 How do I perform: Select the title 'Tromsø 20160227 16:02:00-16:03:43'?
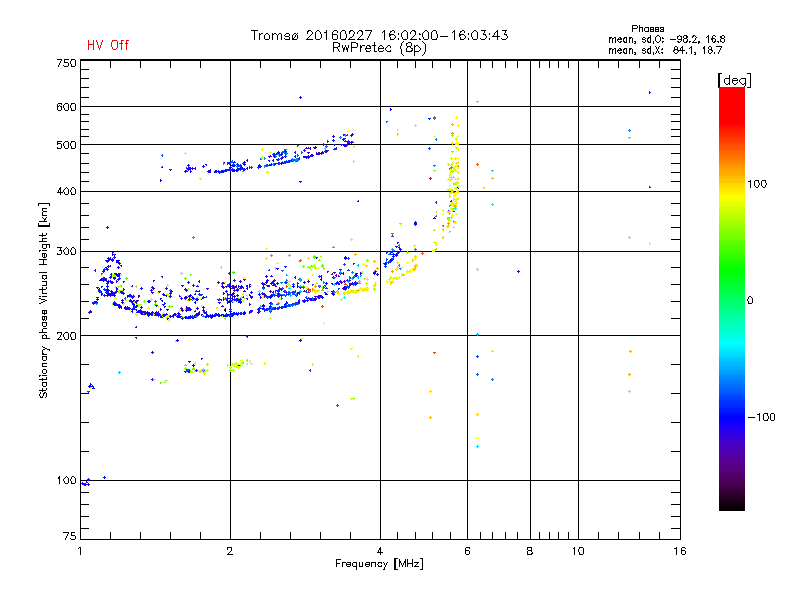click(x=379, y=35)
